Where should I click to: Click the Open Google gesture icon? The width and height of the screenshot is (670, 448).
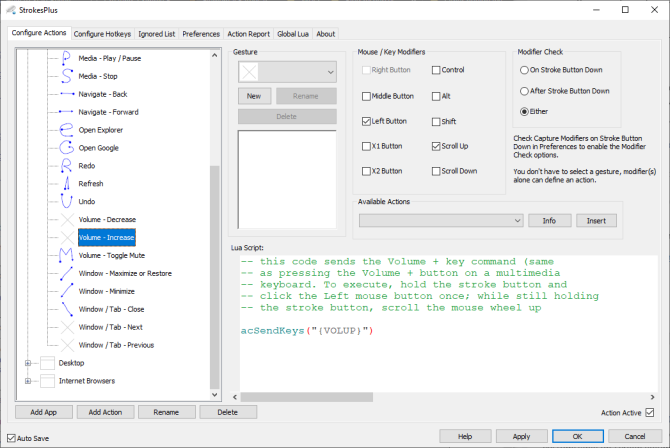(x=66, y=148)
